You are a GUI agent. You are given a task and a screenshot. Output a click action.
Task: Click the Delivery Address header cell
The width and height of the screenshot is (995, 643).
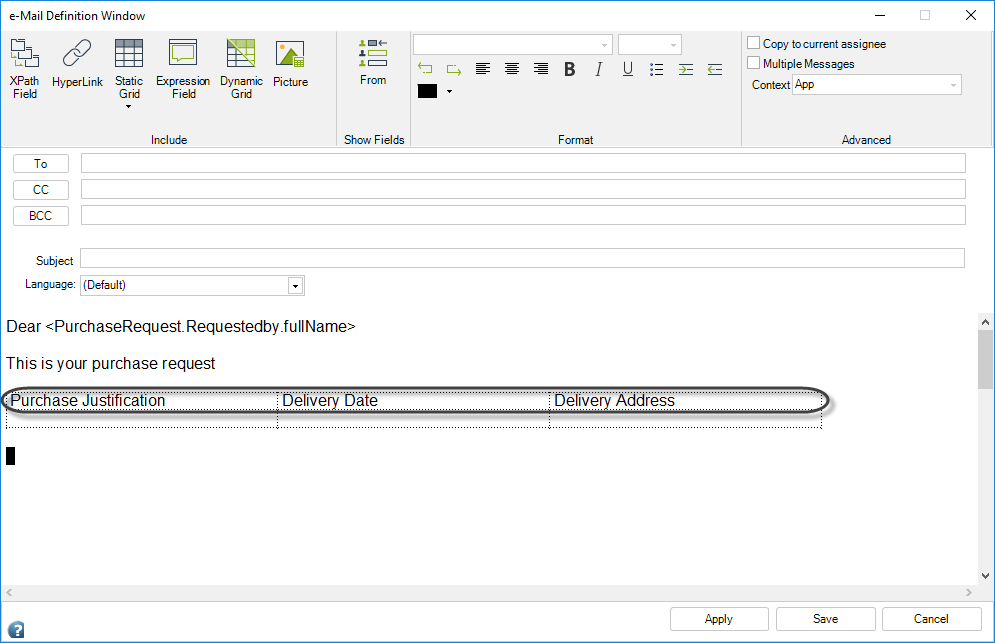[686, 401]
